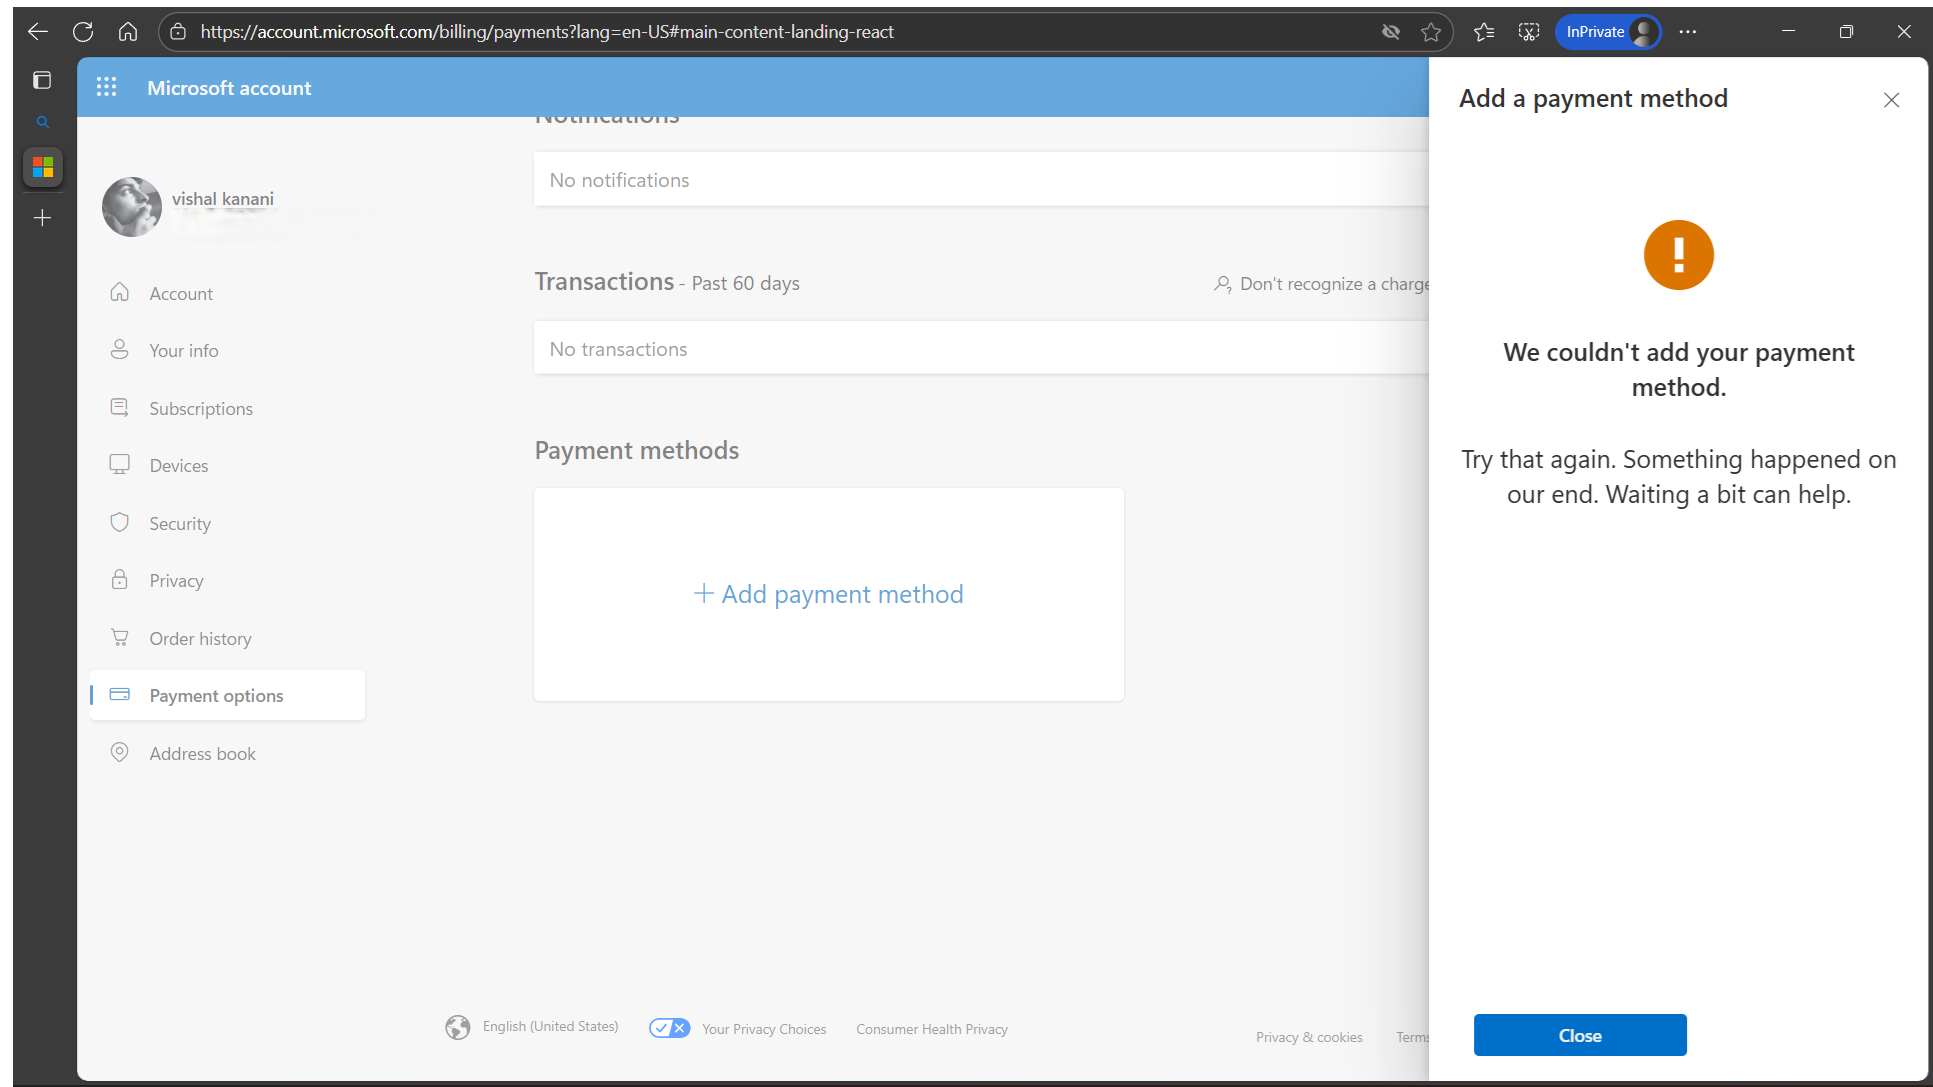Open the vertical tabs panel icon
The height and width of the screenshot is (1087, 1933).
(42, 80)
